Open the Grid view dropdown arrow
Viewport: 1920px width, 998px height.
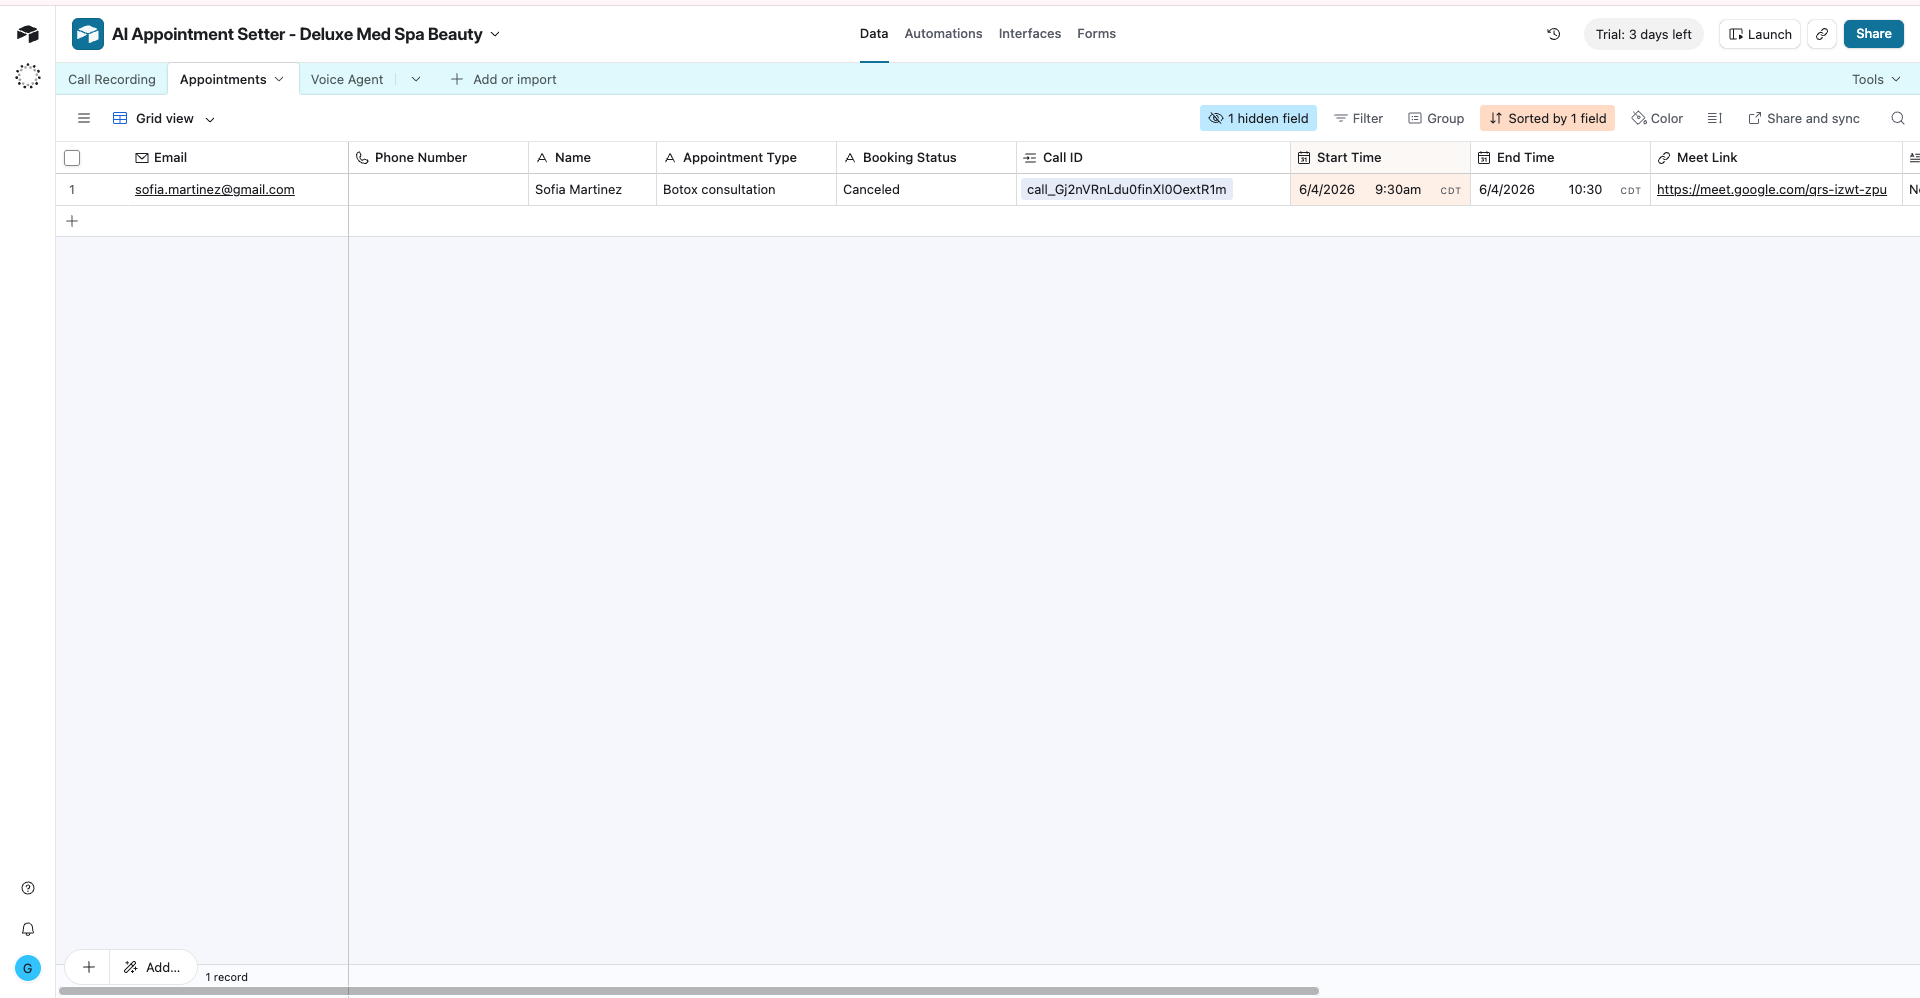click(x=210, y=119)
